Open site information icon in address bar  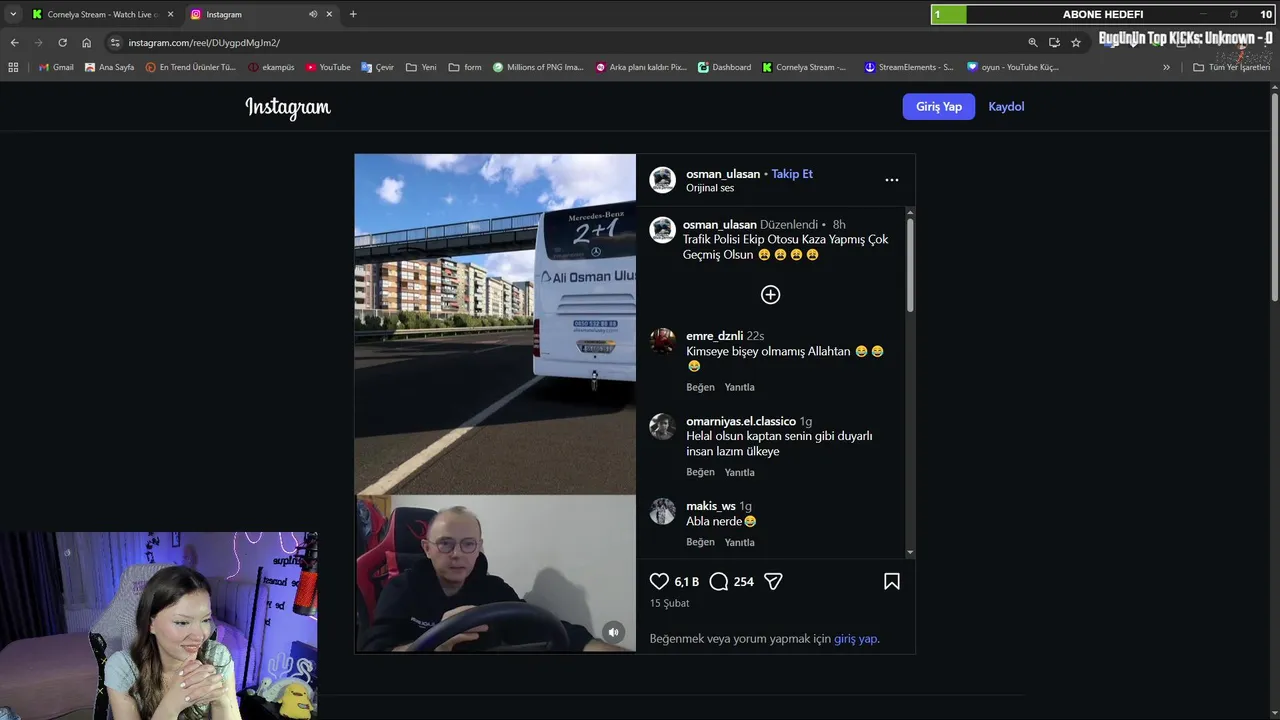point(115,43)
